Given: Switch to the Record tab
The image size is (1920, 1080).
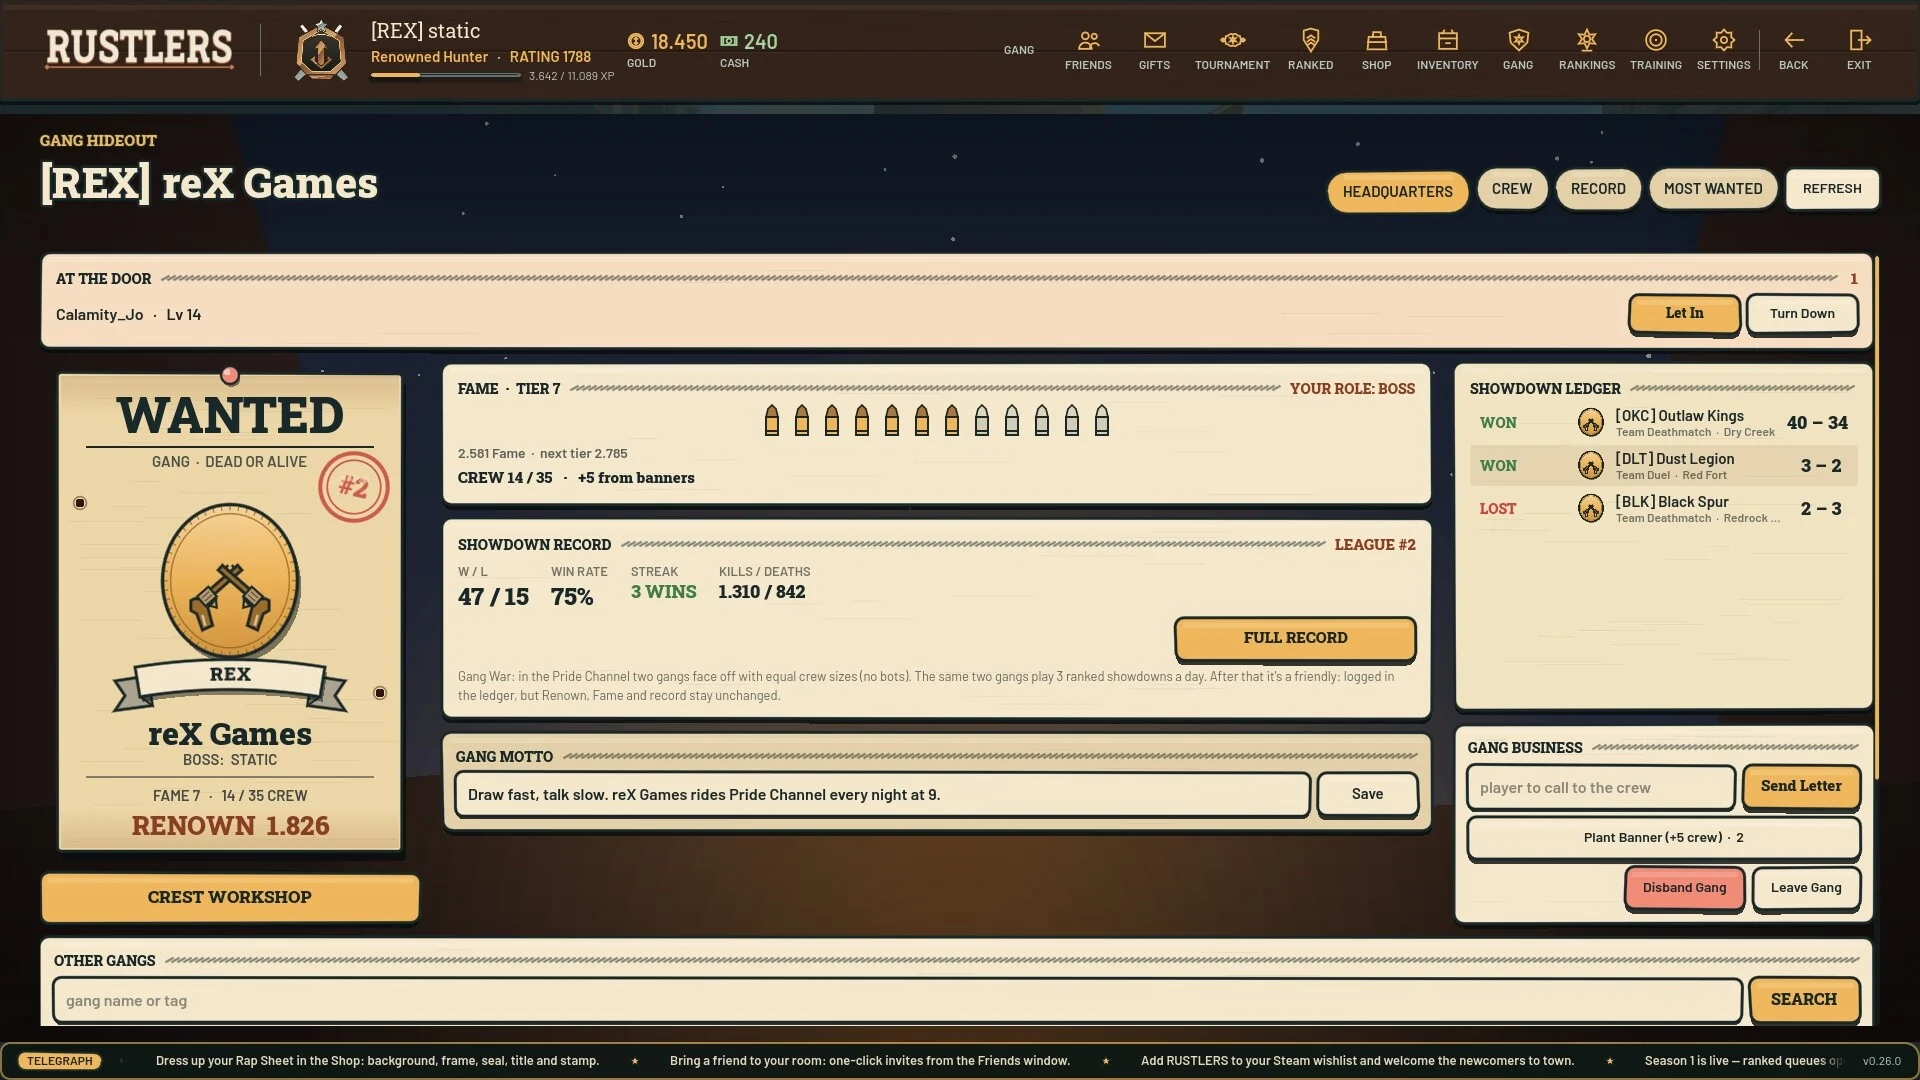Looking at the screenshot, I should coord(1598,189).
